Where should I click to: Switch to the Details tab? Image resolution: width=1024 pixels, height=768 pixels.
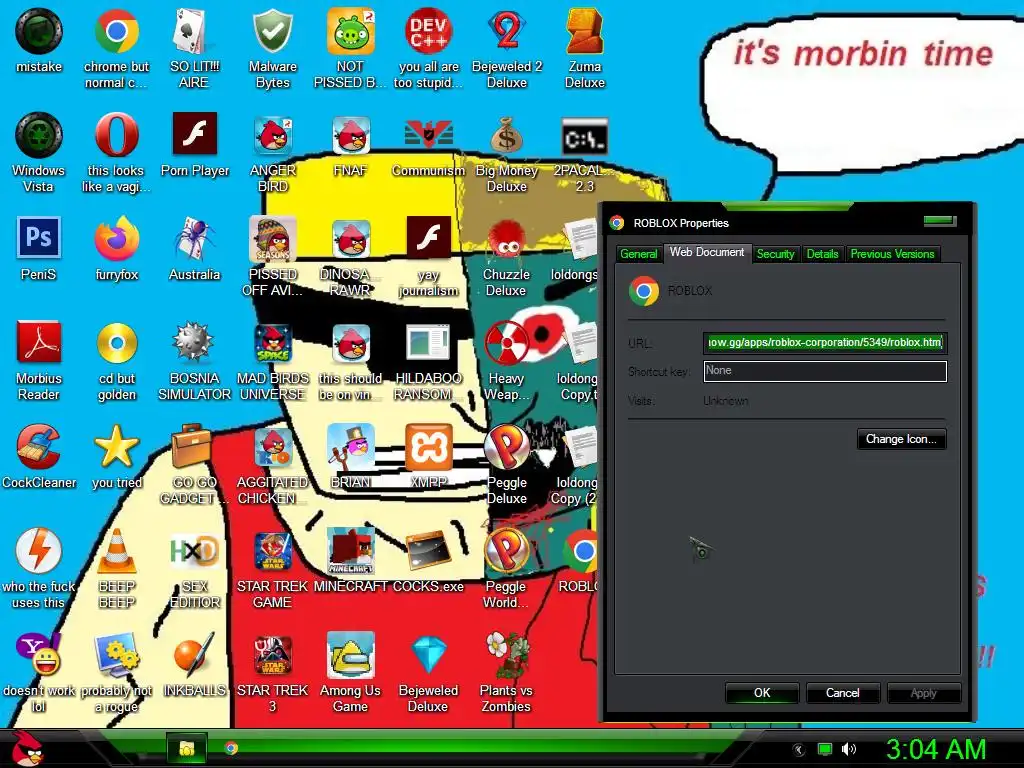822,254
